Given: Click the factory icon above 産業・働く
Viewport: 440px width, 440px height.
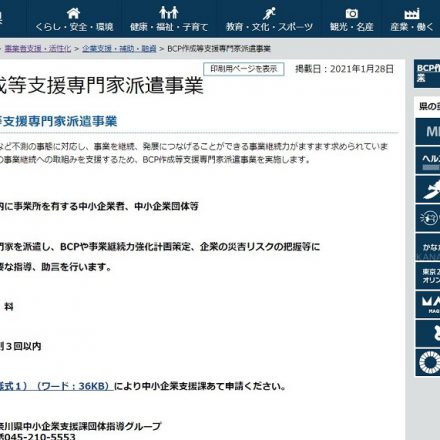Looking at the screenshot, I should pos(412,14).
